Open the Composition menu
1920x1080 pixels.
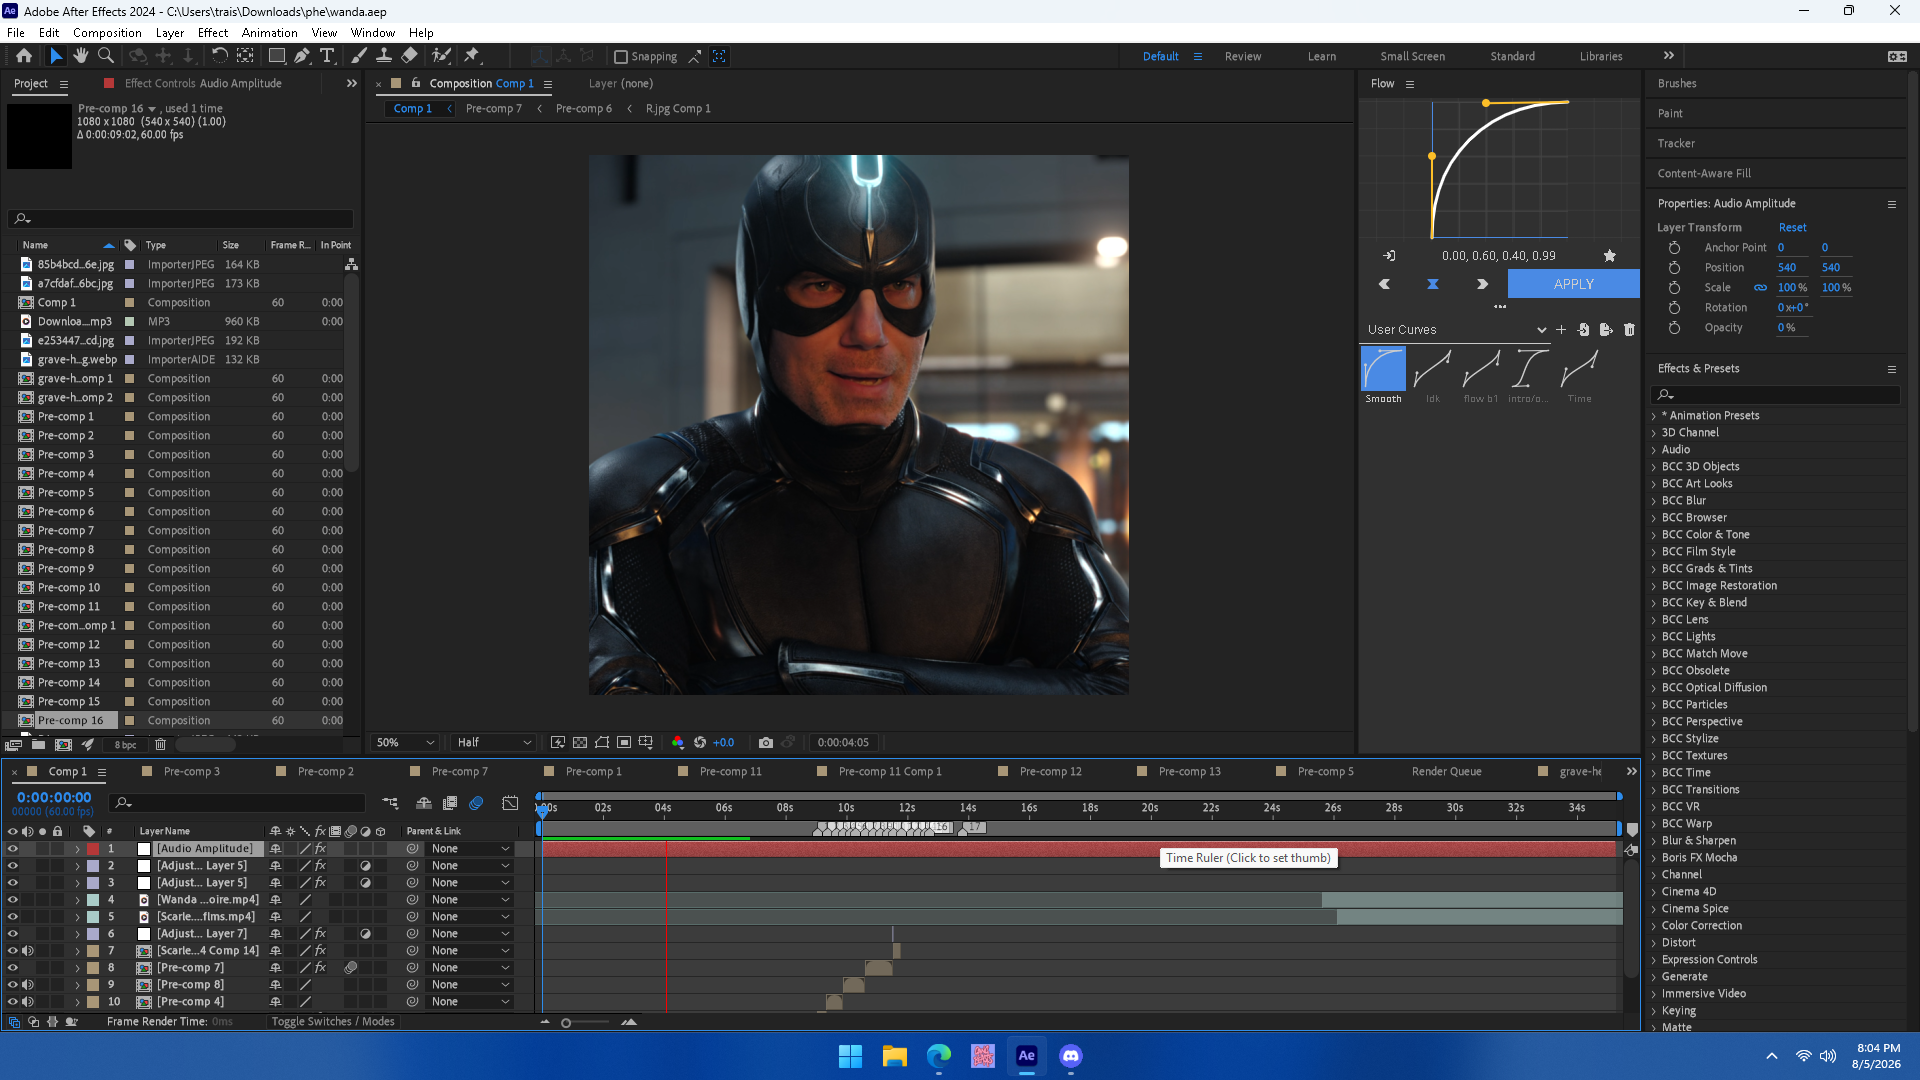click(107, 33)
